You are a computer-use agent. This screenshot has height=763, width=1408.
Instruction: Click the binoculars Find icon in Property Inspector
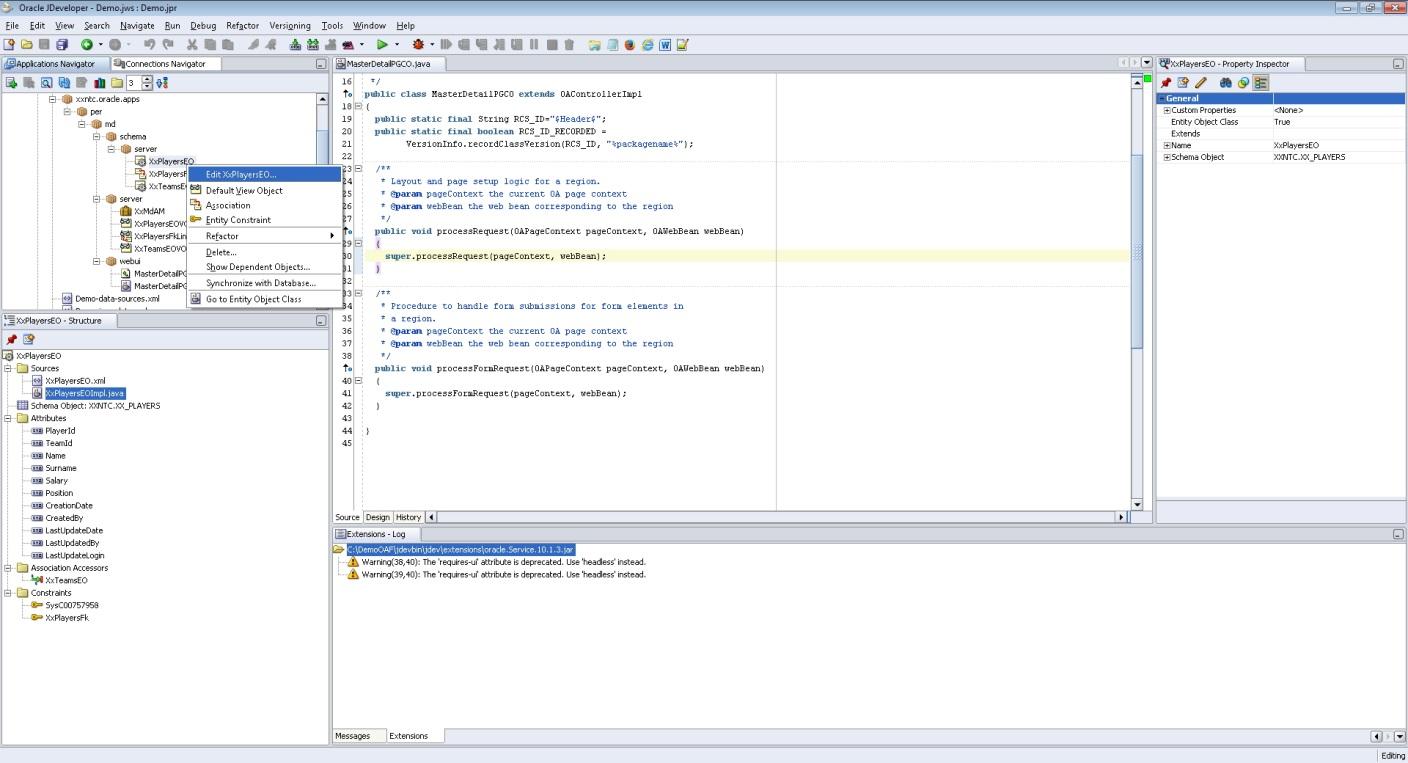tap(1226, 83)
